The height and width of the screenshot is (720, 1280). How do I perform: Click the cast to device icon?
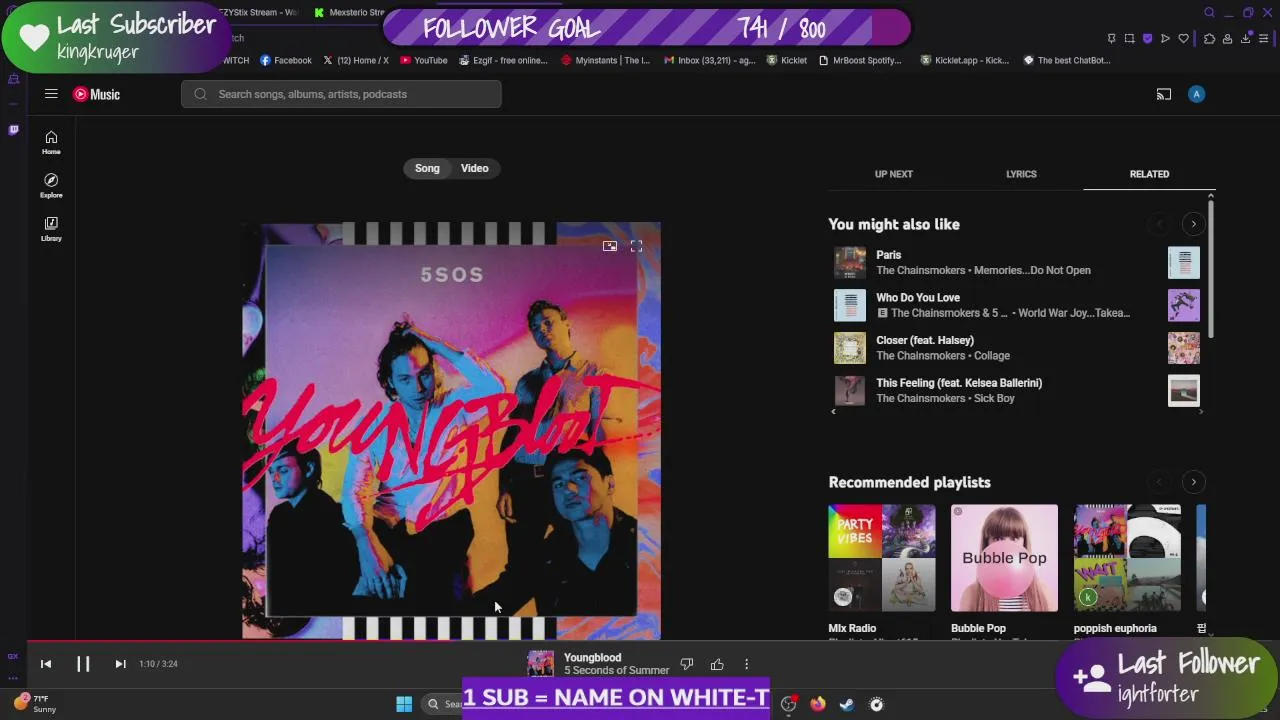pos(1164,94)
